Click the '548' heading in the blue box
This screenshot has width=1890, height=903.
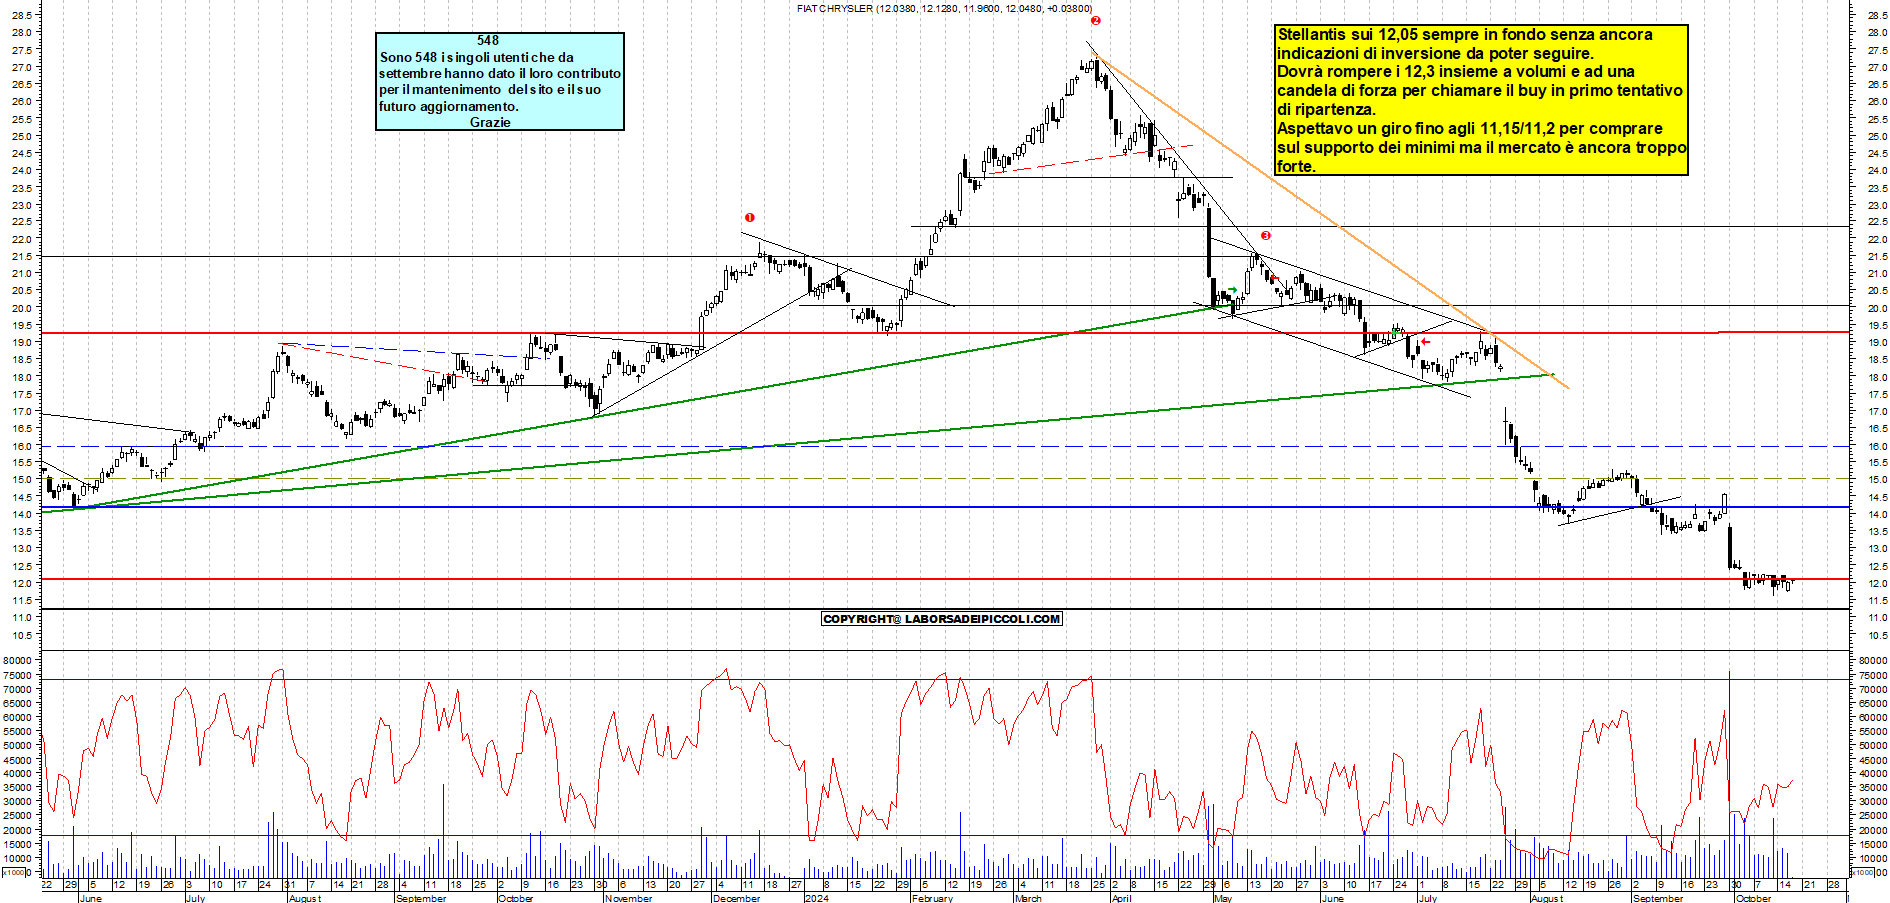488,40
